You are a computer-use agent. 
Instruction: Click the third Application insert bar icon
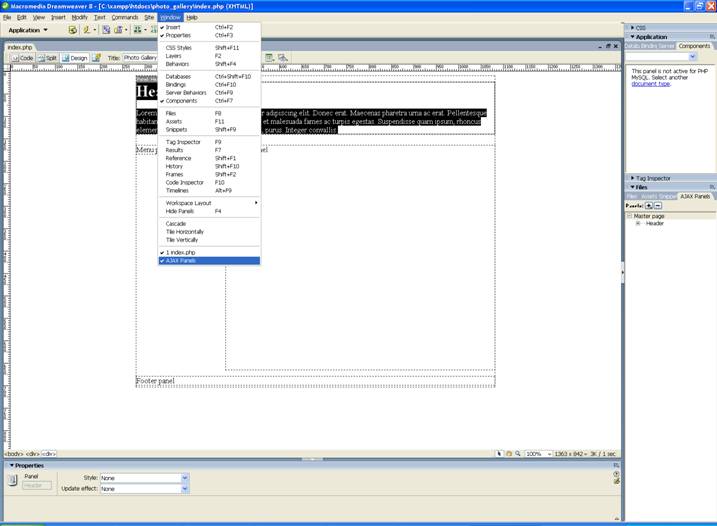106,30
